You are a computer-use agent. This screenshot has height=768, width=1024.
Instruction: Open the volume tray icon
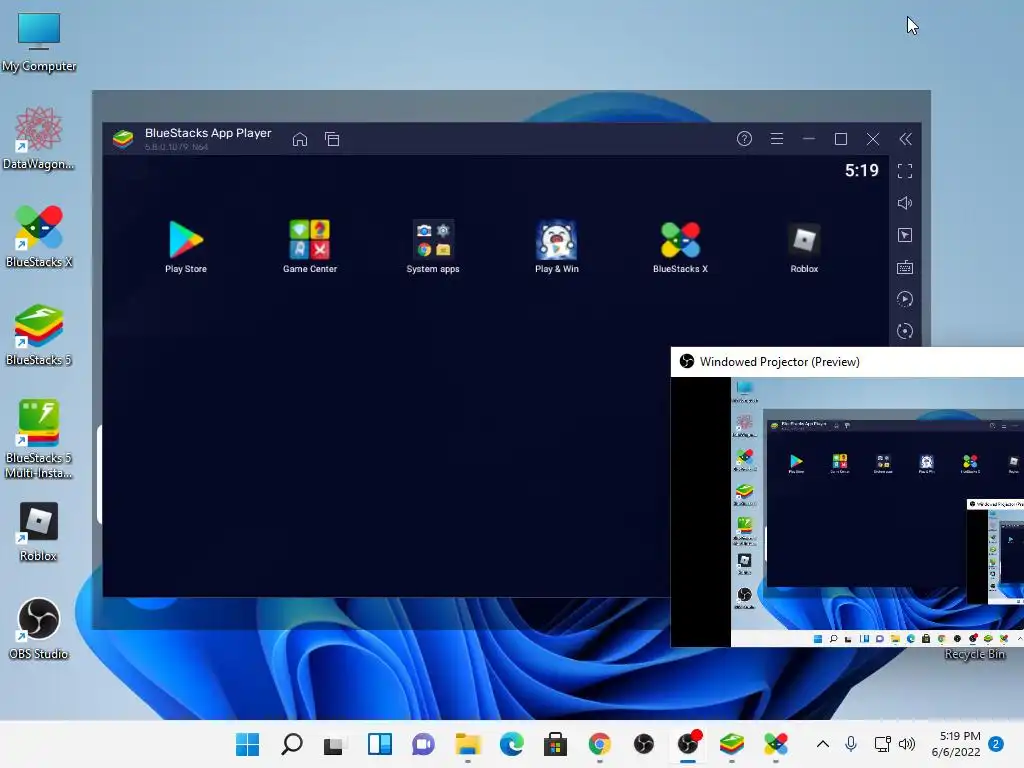pyautogui.click(x=906, y=744)
